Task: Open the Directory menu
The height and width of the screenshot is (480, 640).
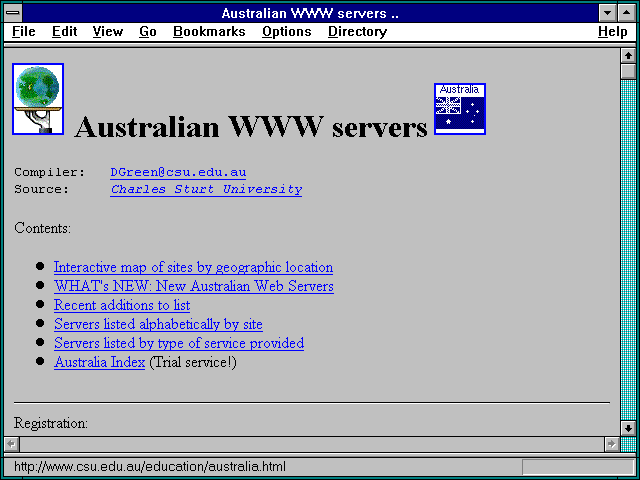Action: tap(358, 31)
